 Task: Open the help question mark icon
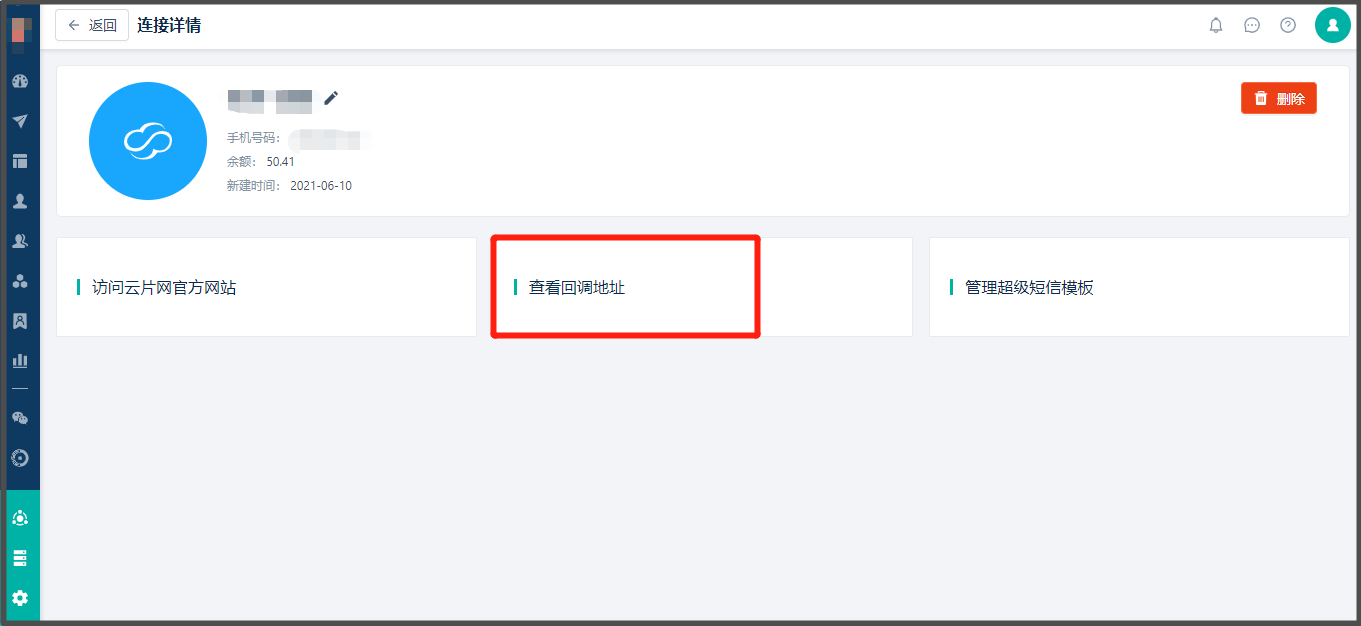[1288, 25]
